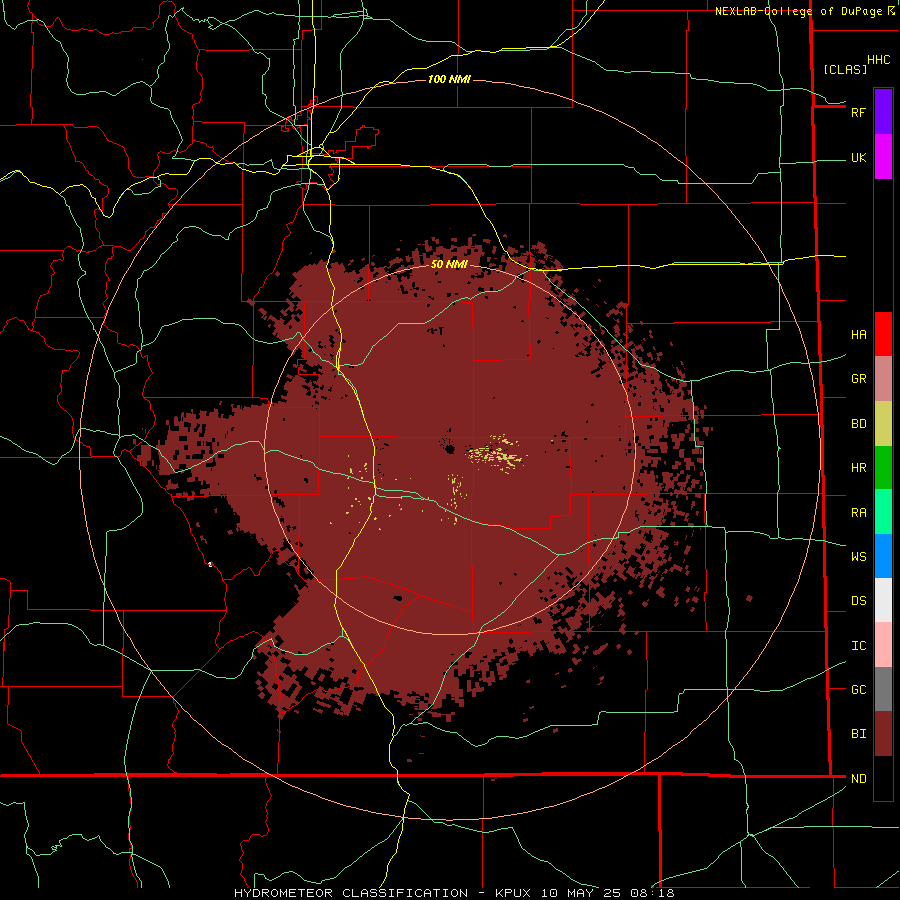Click the "IC" legend label
The width and height of the screenshot is (900, 900).
[858, 646]
